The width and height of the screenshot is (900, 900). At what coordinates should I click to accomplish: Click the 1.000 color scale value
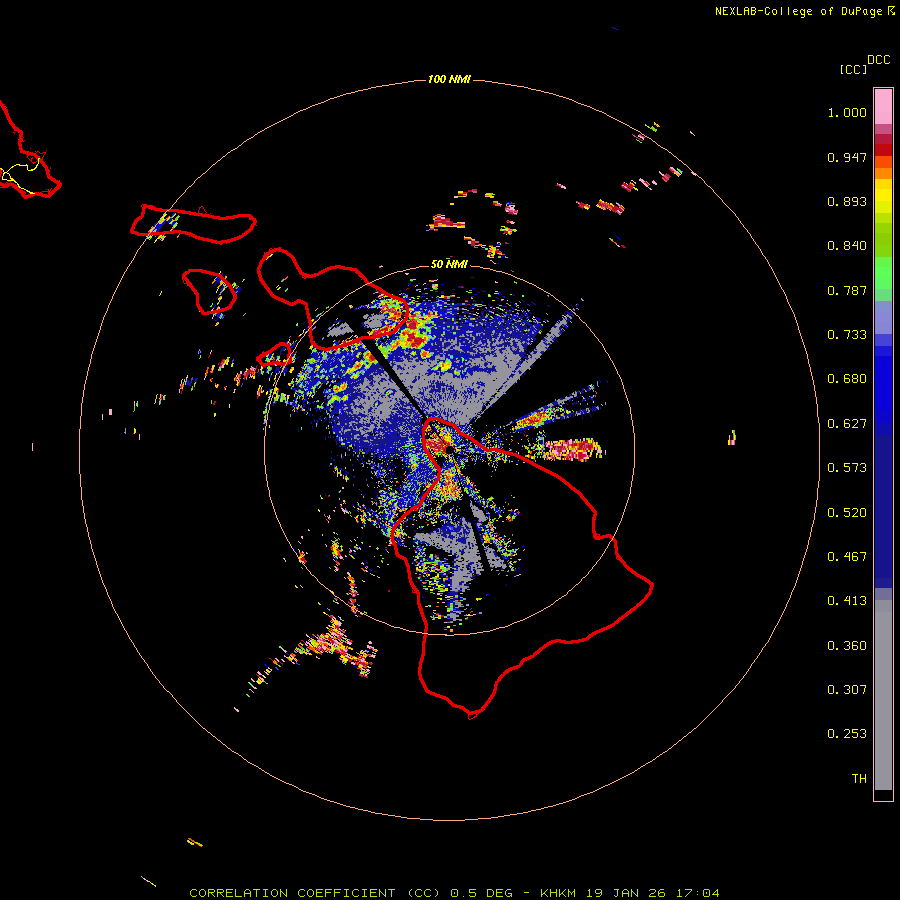[847, 112]
